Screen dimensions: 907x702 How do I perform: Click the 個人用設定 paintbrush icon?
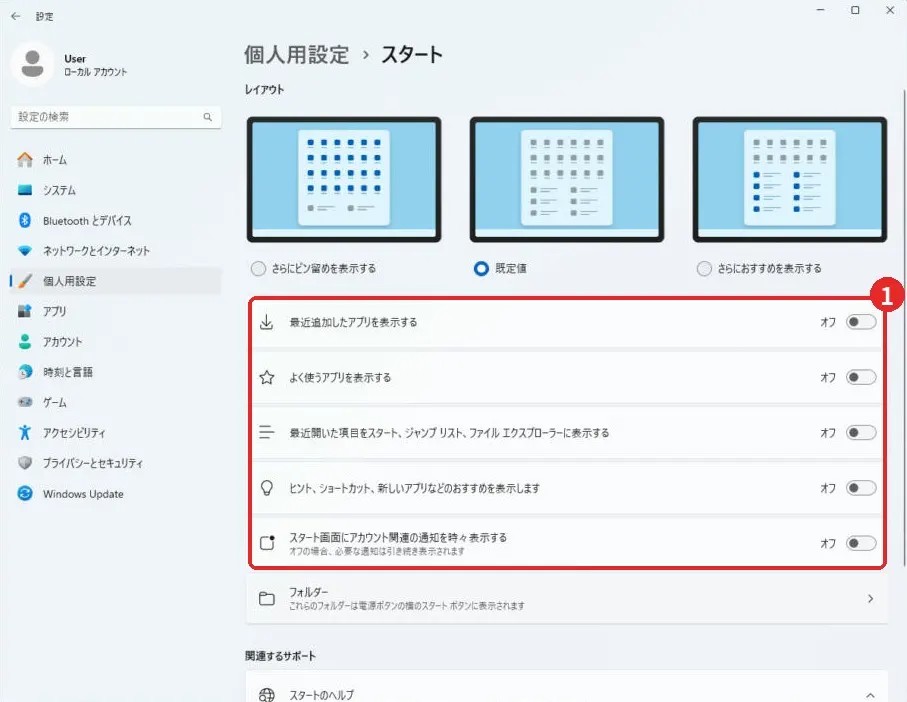coord(25,281)
